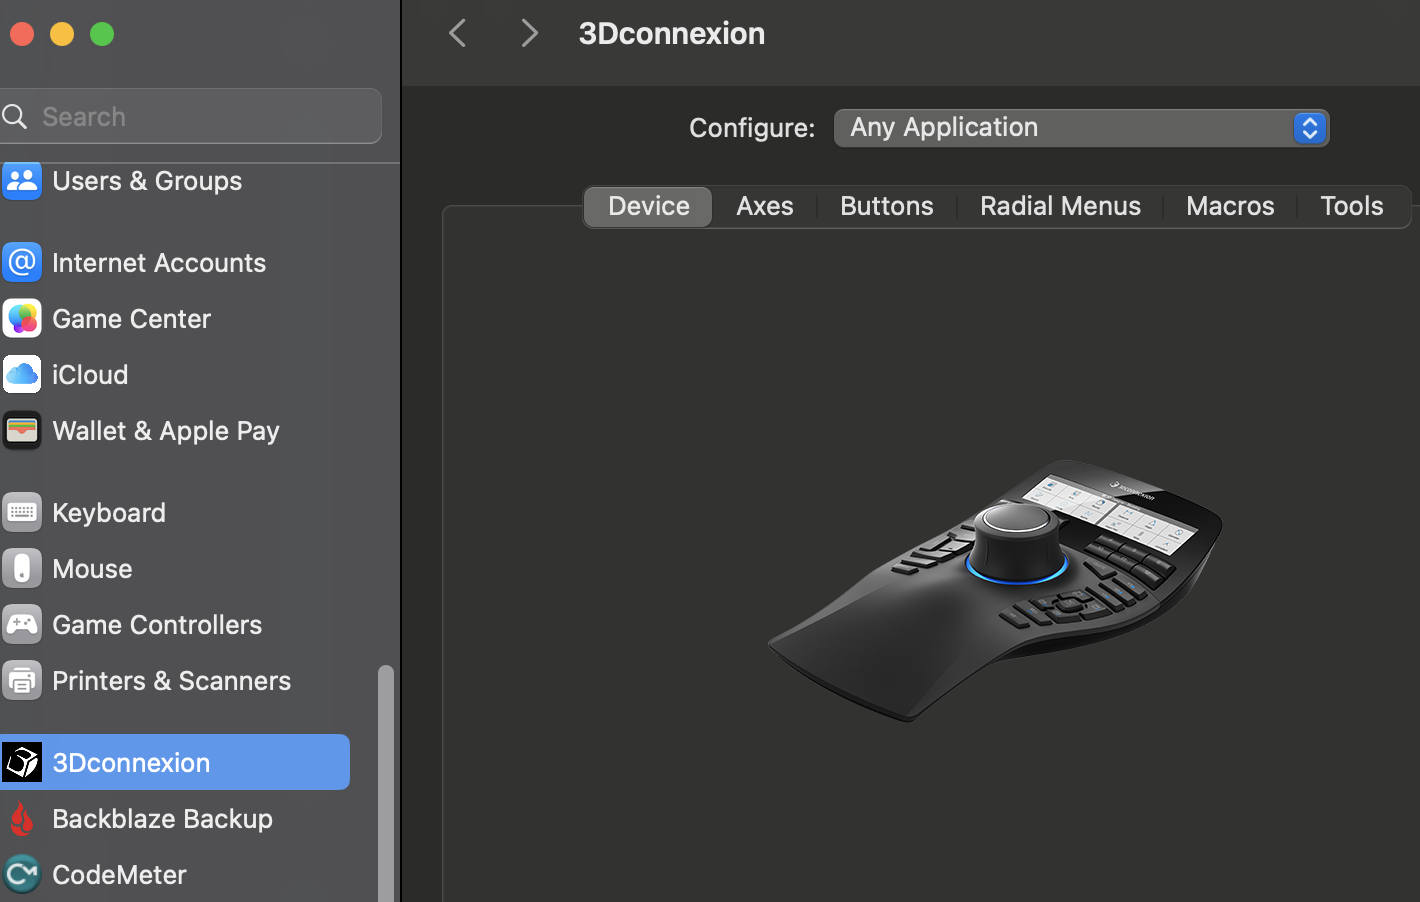
Task: Open the Game Controllers gamepad icon
Action: click(x=22, y=625)
